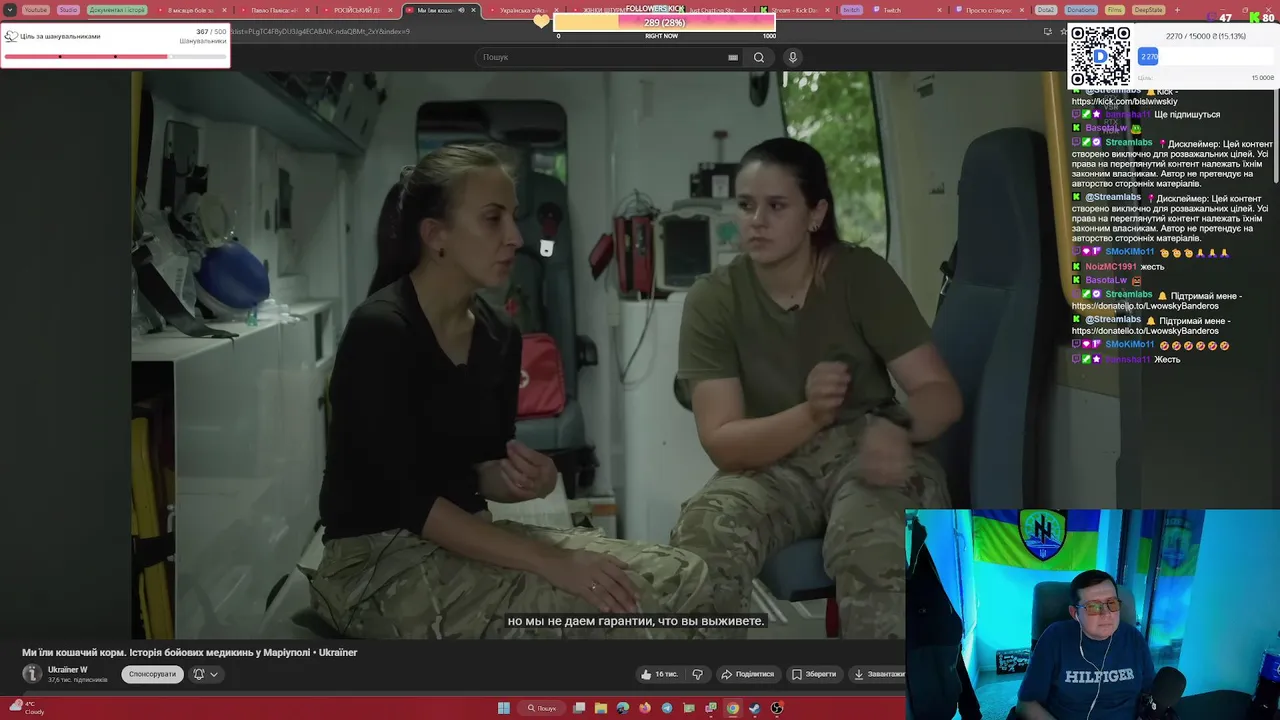
Task: Open the Donations tab group
Action: 1081,10
